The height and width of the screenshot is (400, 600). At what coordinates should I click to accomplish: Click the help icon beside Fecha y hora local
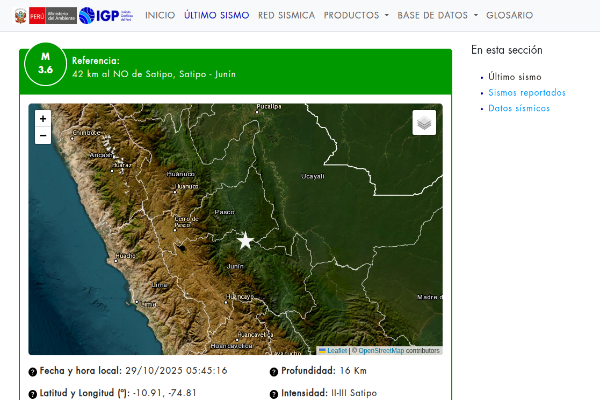[33, 372]
